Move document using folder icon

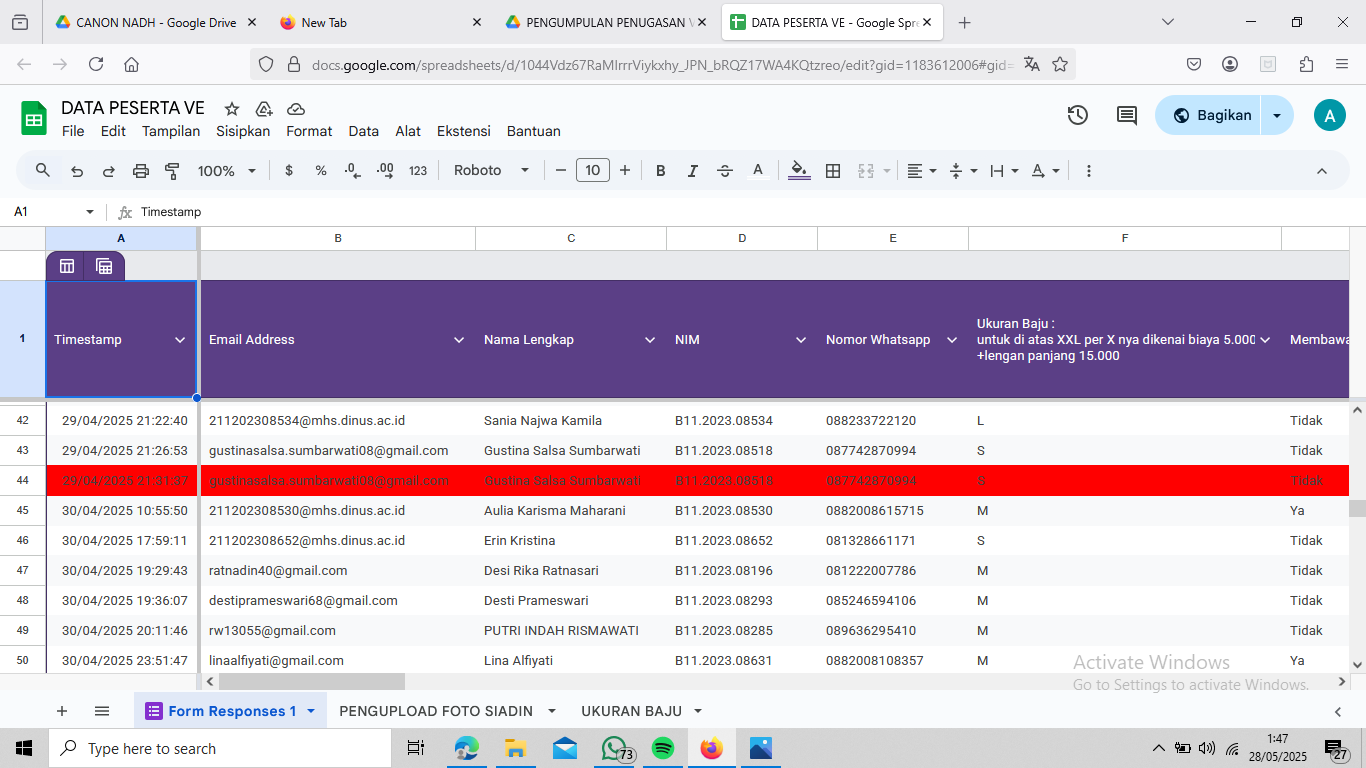click(264, 109)
